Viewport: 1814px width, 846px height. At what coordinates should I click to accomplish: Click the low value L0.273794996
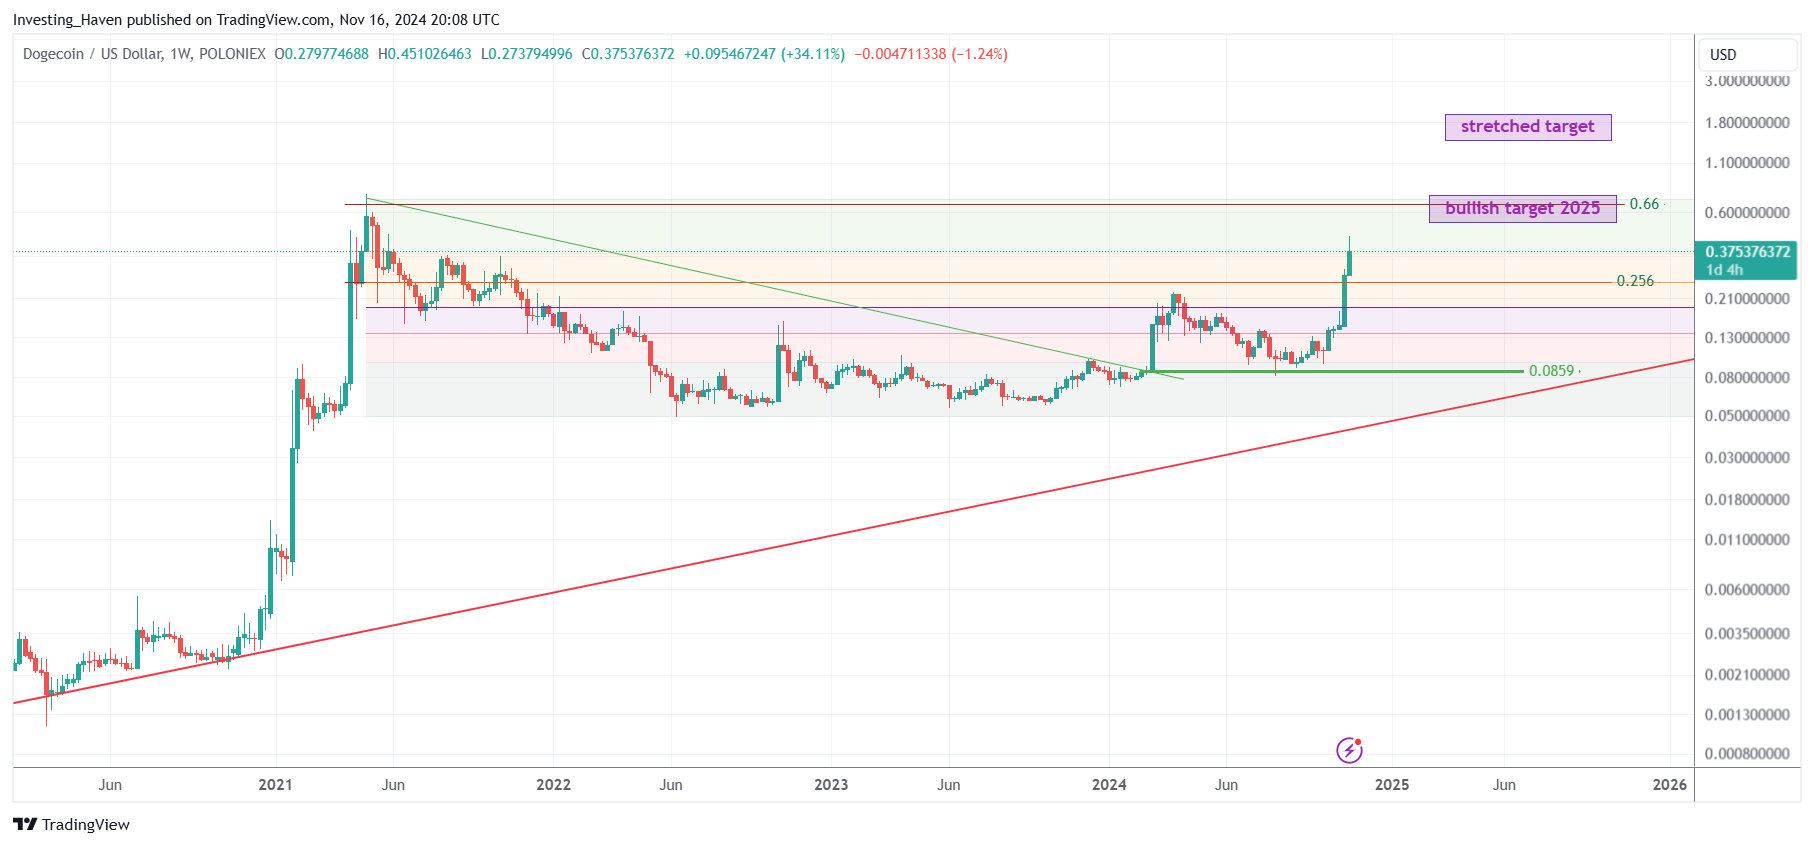526,54
